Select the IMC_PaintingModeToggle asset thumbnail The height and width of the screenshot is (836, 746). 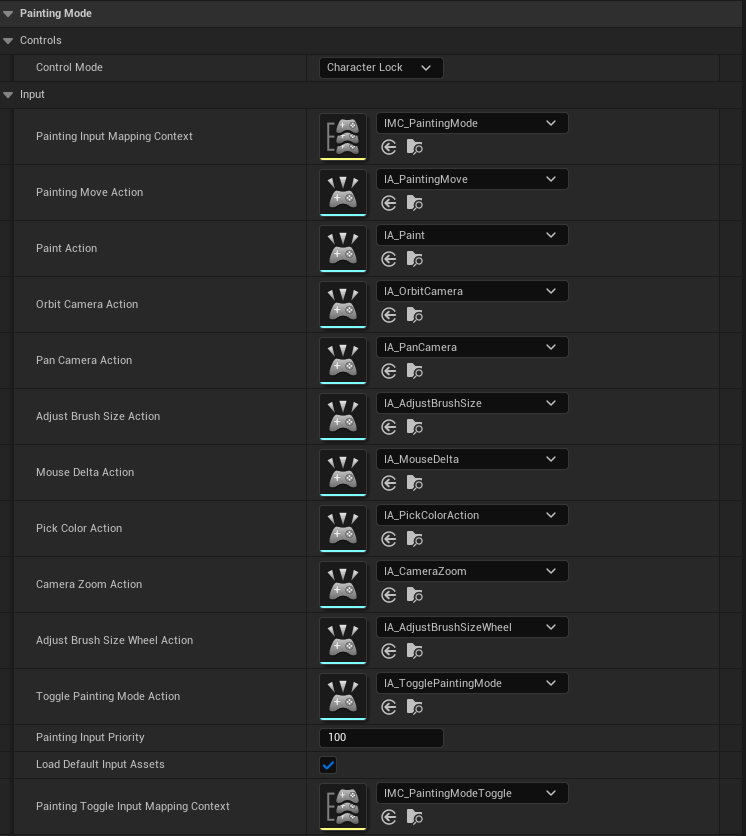coord(343,806)
